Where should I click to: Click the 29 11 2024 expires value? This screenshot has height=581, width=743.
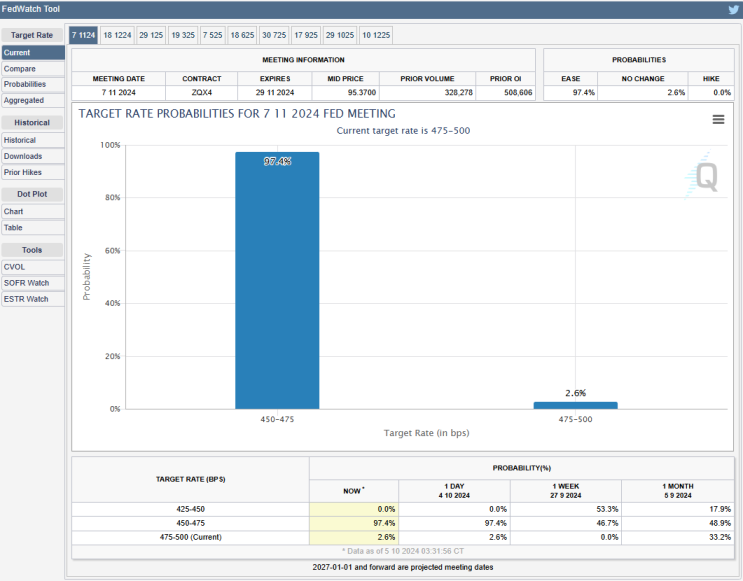(x=275, y=93)
